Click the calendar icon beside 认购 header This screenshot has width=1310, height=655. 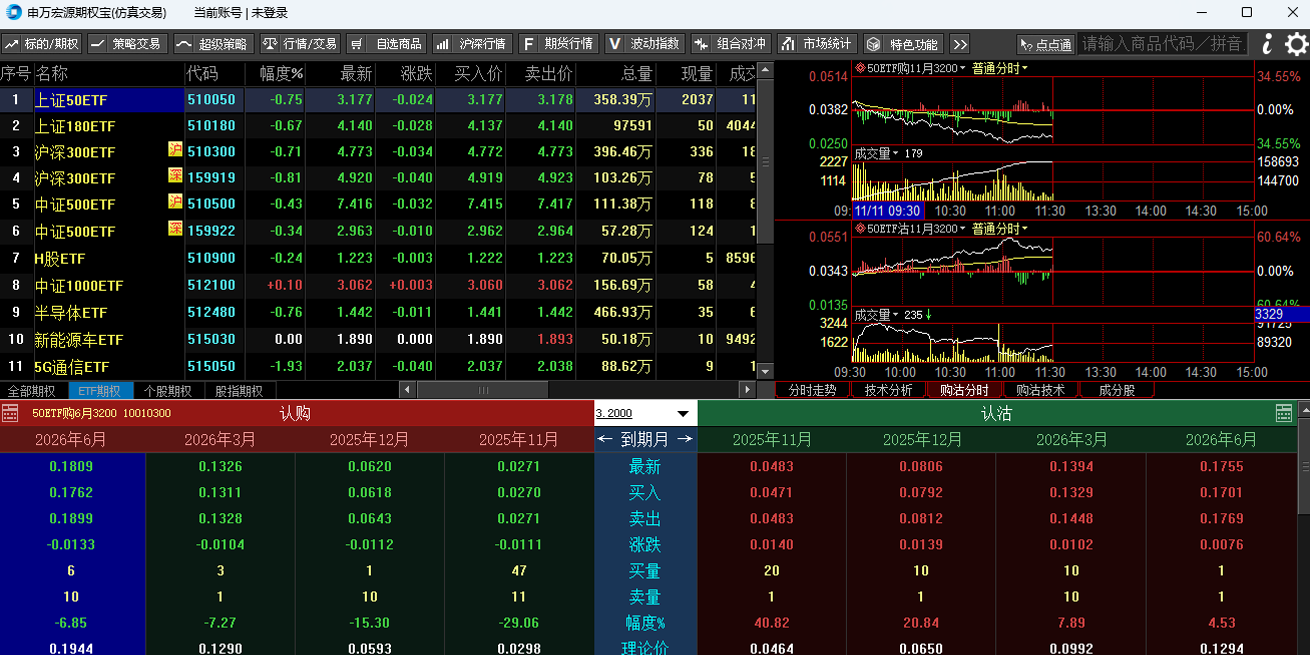[x=10, y=413]
